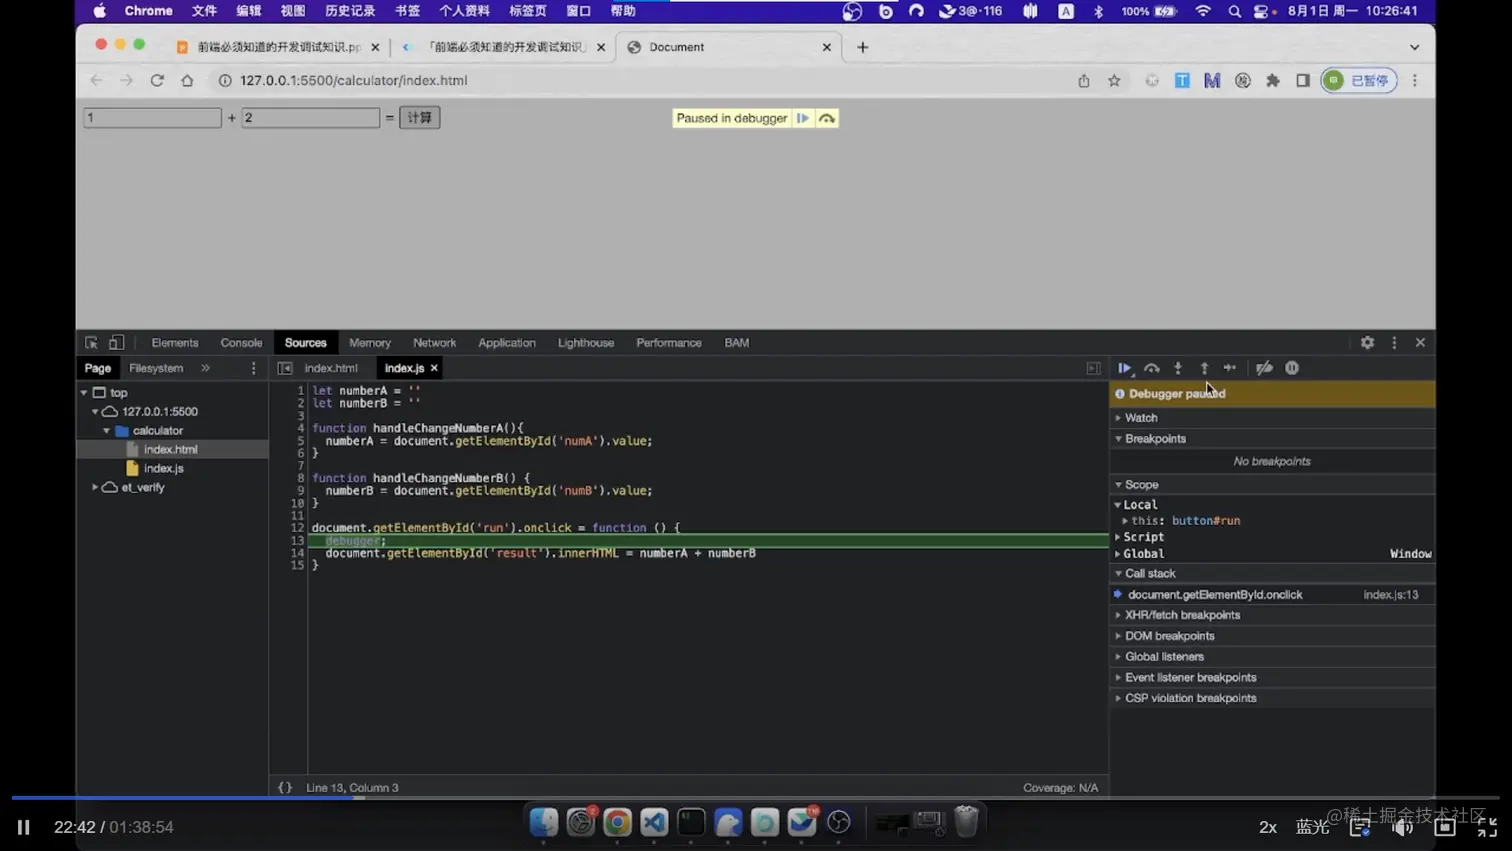Screen dimensions: 1512x851
Task: Open the 已暂停 profile button
Action: point(1358,80)
